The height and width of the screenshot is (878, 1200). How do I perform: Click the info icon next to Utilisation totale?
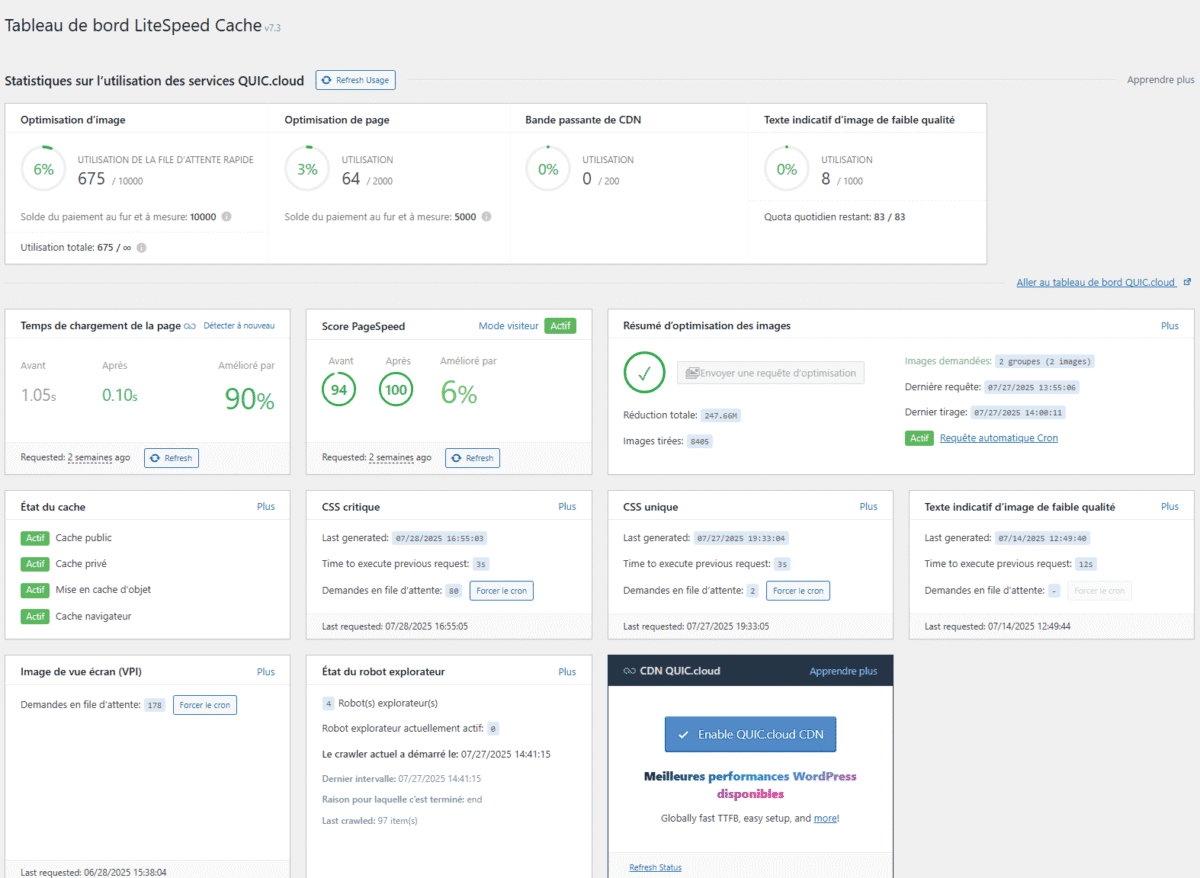point(141,248)
